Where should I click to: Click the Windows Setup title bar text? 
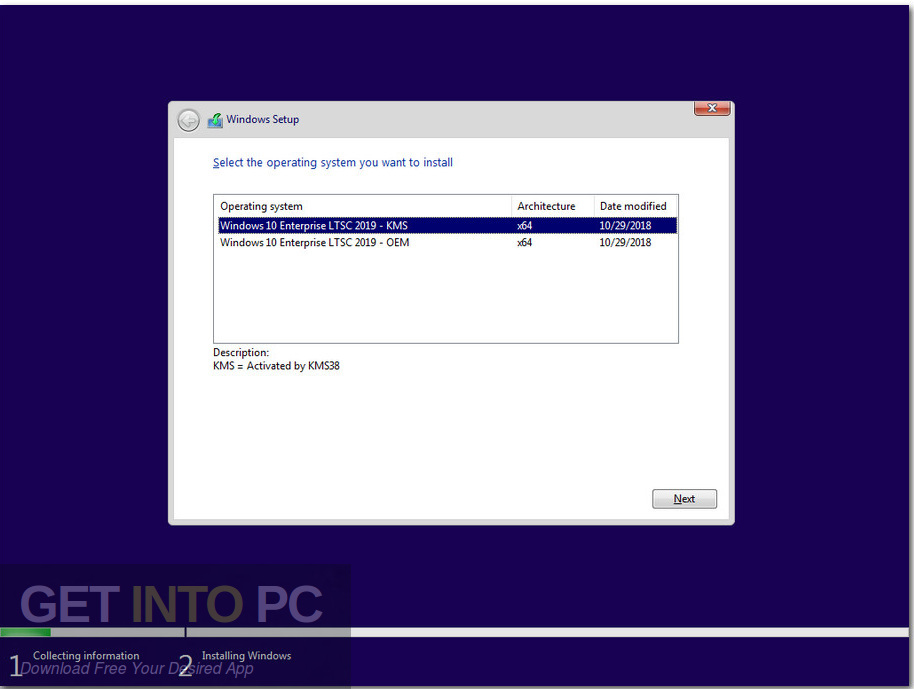point(263,119)
